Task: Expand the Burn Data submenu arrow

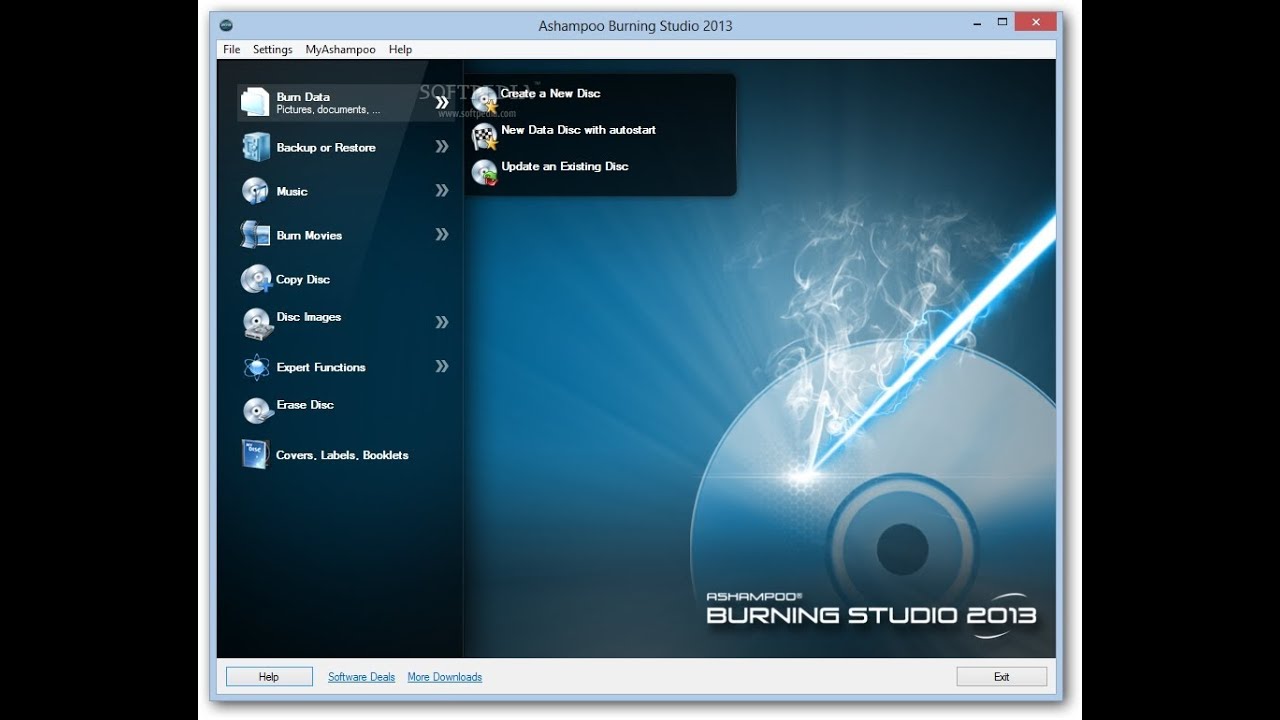Action: tap(442, 102)
